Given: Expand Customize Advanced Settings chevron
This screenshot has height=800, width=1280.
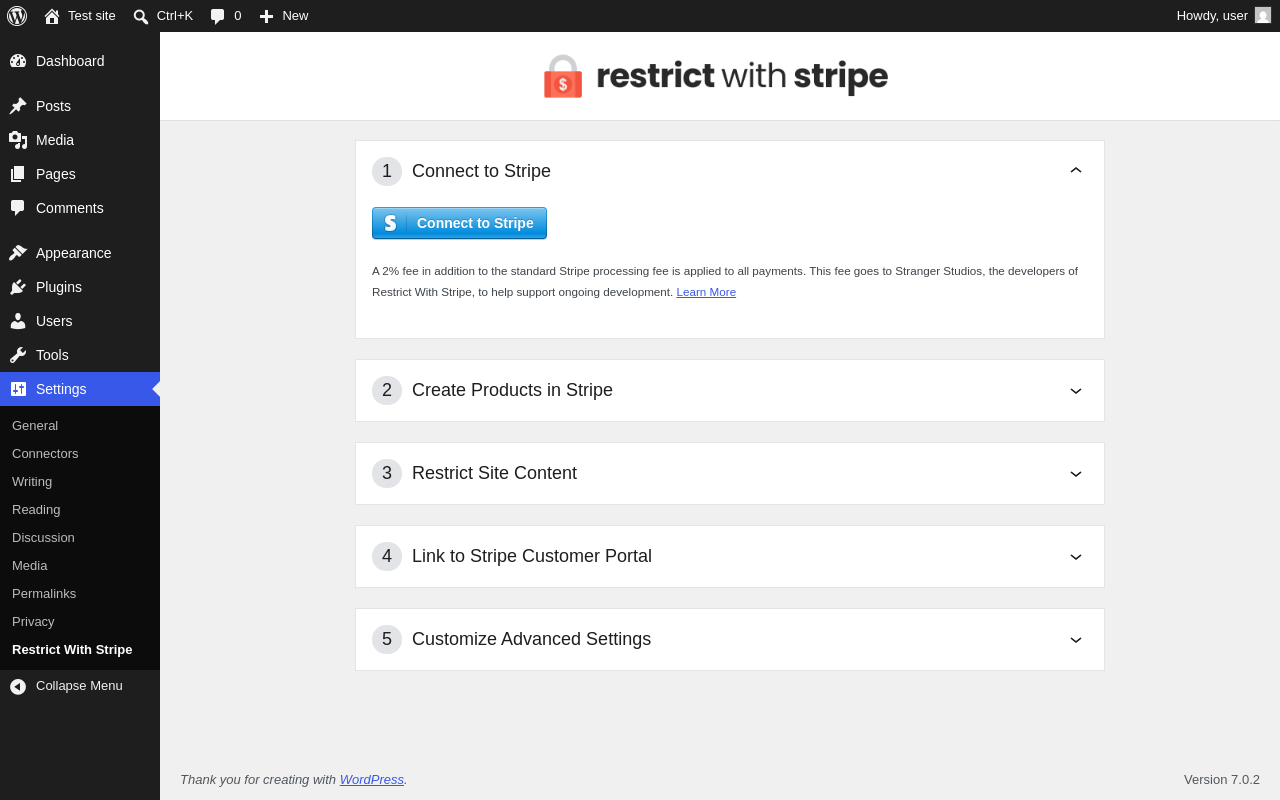Looking at the screenshot, I should [1076, 640].
